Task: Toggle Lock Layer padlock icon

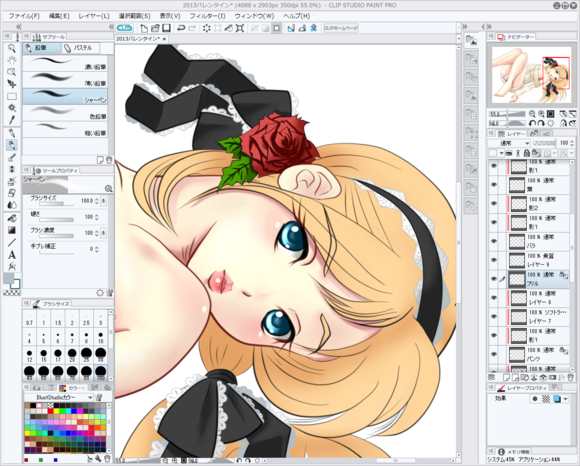Action: [x=527, y=153]
